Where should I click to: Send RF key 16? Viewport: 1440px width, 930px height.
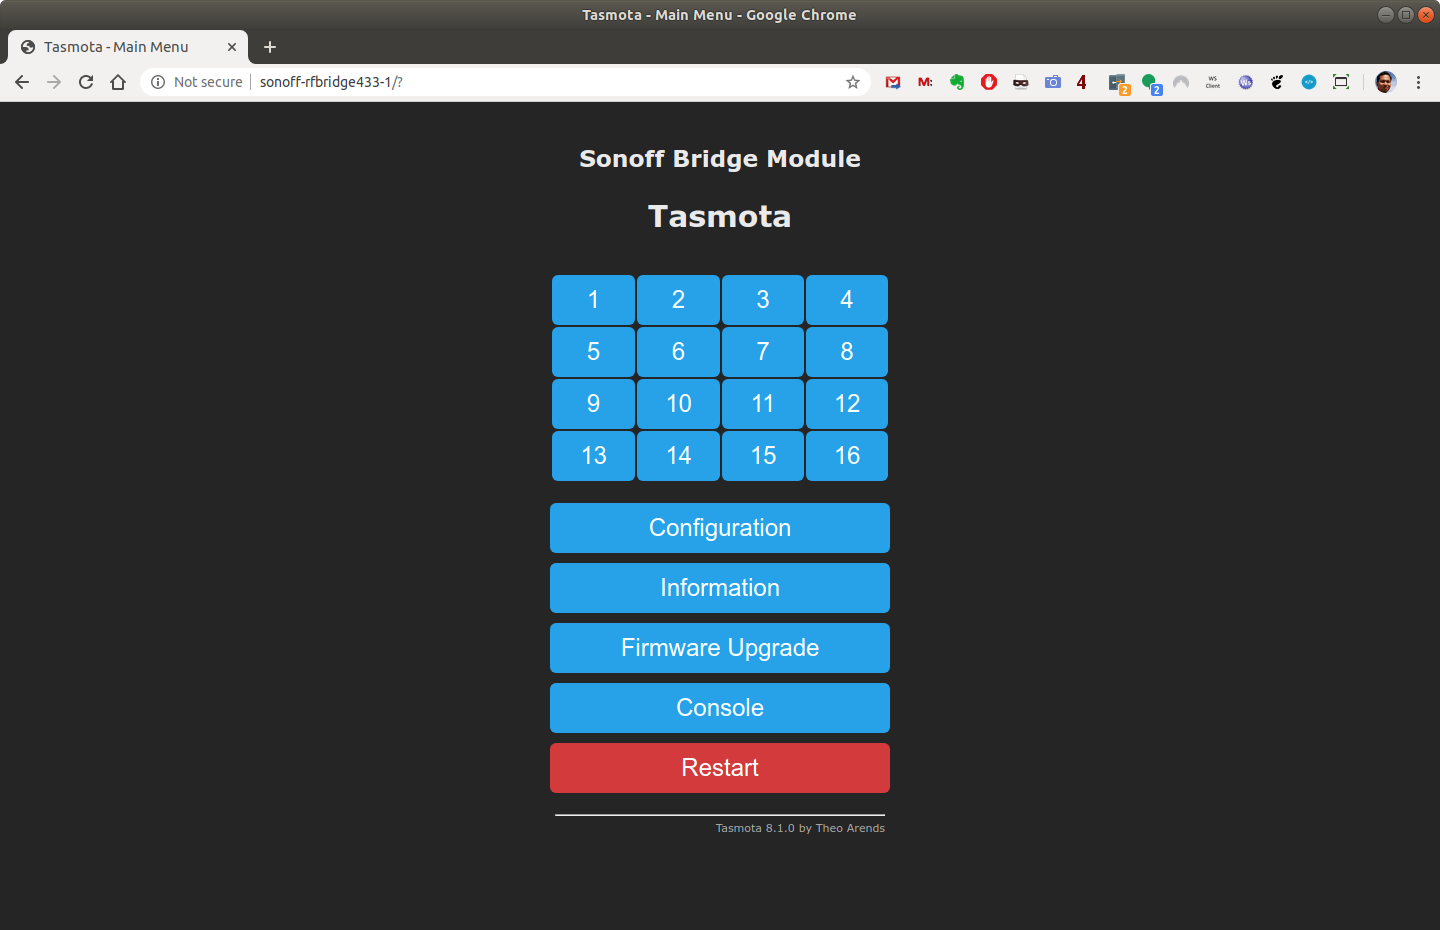pos(847,456)
